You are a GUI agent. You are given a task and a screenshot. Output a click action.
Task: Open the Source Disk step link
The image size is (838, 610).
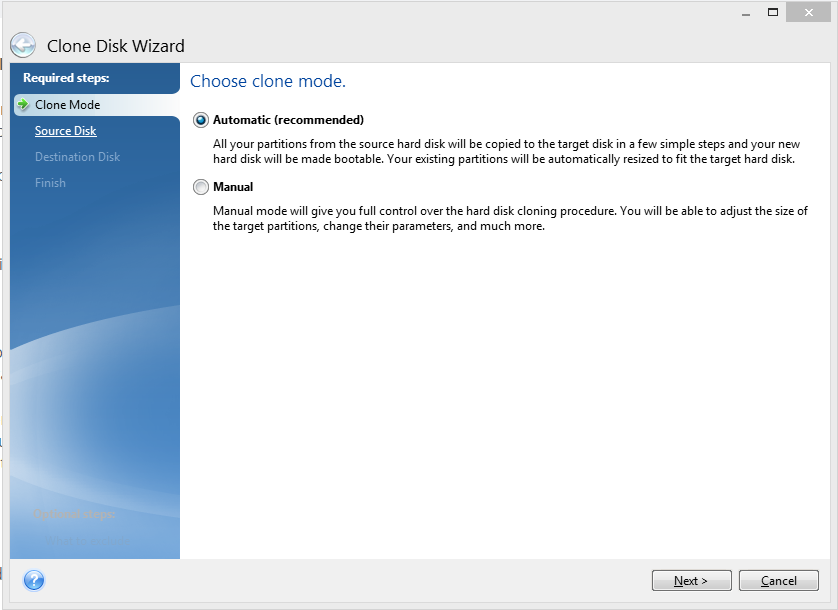click(65, 130)
